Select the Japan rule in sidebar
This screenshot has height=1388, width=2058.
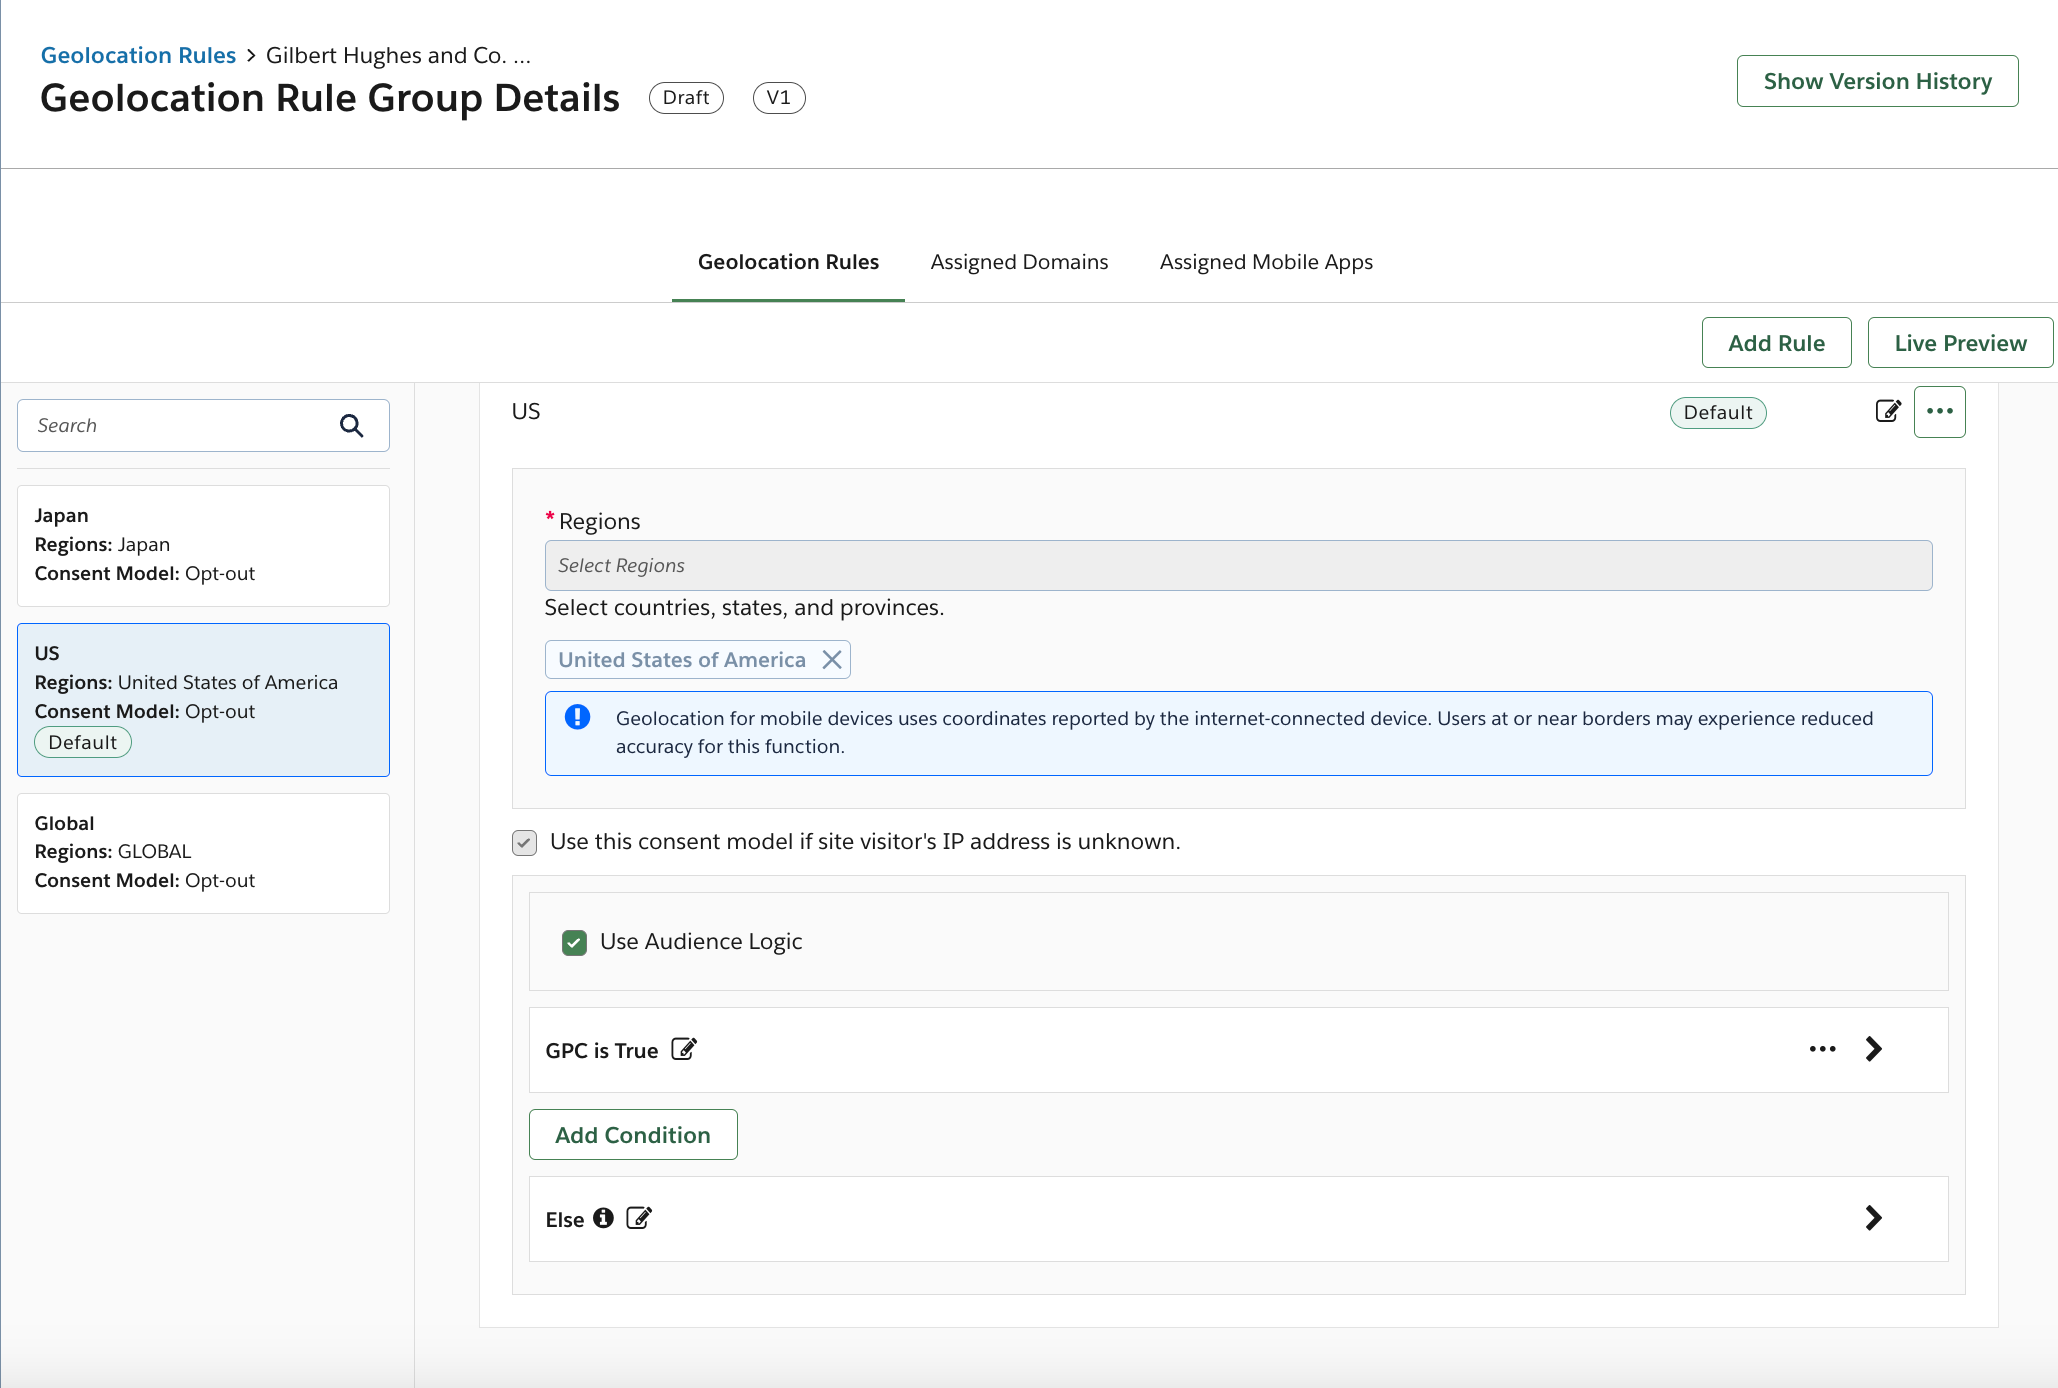point(203,545)
